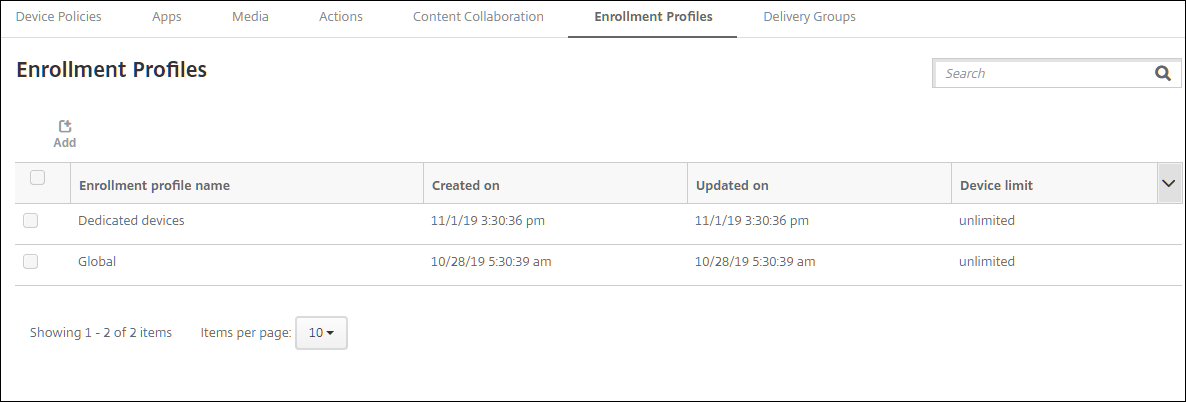
Task: Switch to the Delivery Groups tab
Action: click(x=809, y=17)
